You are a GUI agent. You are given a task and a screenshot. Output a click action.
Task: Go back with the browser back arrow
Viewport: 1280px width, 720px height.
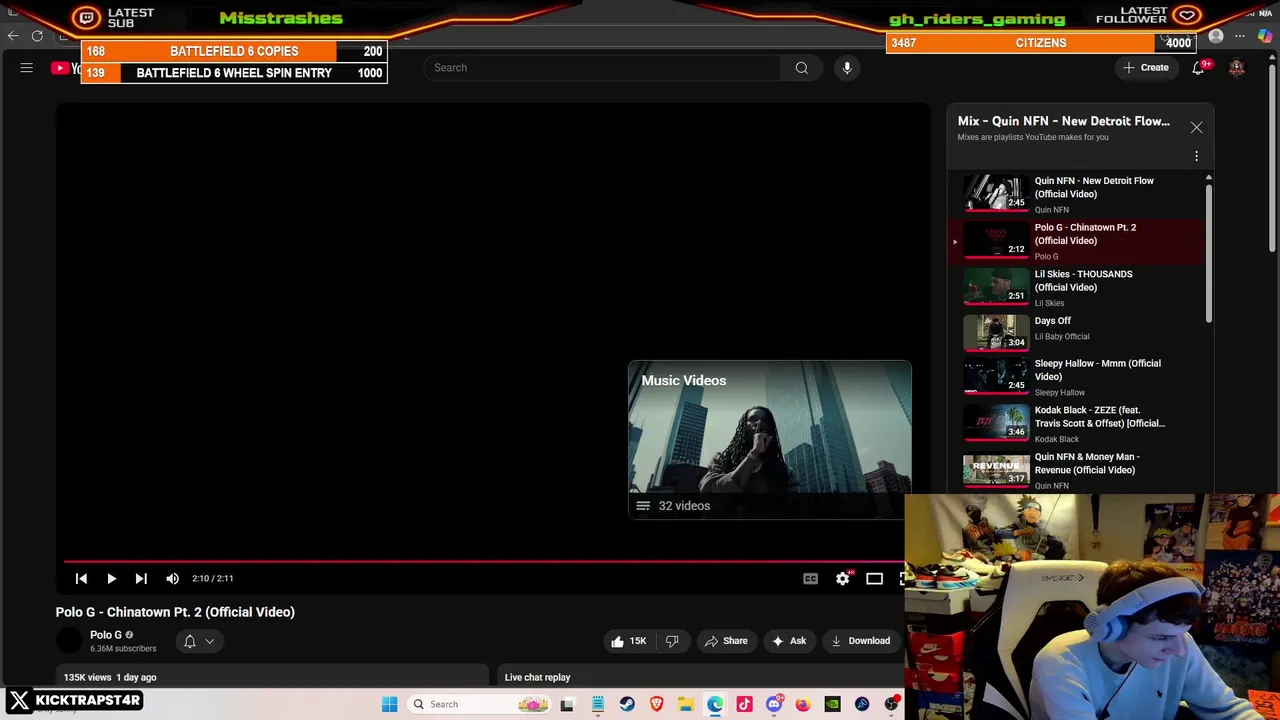click(13, 36)
